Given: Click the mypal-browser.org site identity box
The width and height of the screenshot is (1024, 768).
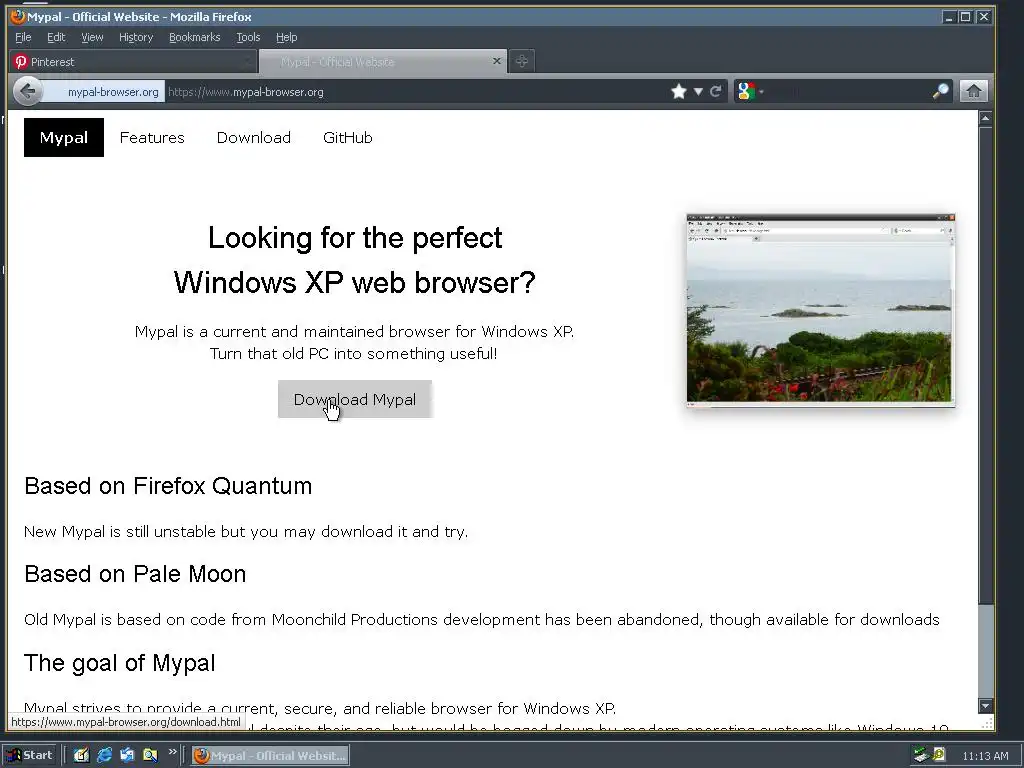Looking at the screenshot, I should tap(104, 92).
